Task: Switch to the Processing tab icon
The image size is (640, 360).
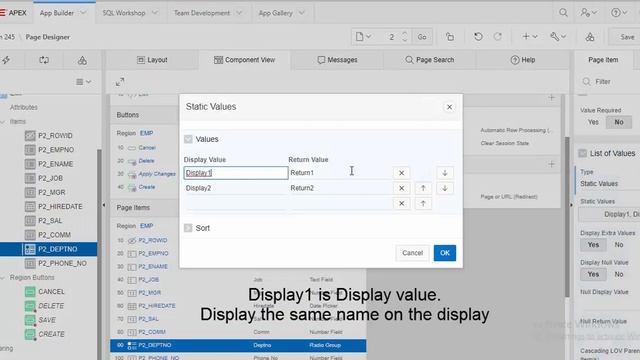Action: click(x=44, y=60)
